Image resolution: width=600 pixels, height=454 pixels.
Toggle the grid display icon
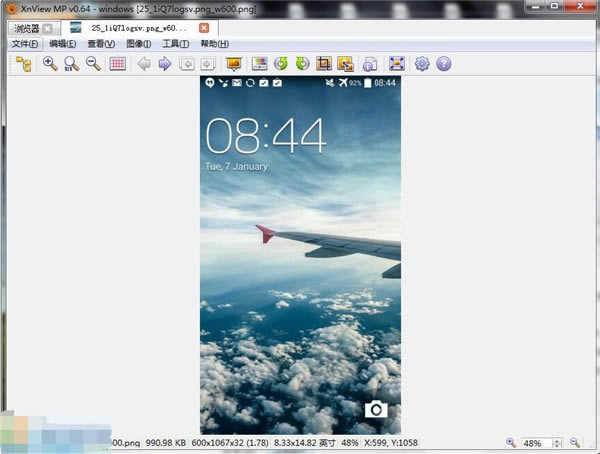[117, 64]
